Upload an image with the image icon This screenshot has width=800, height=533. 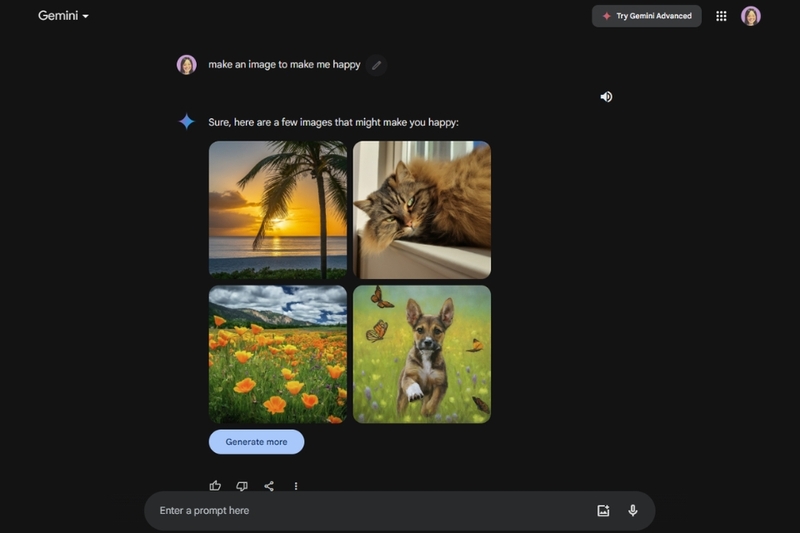point(603,511)
